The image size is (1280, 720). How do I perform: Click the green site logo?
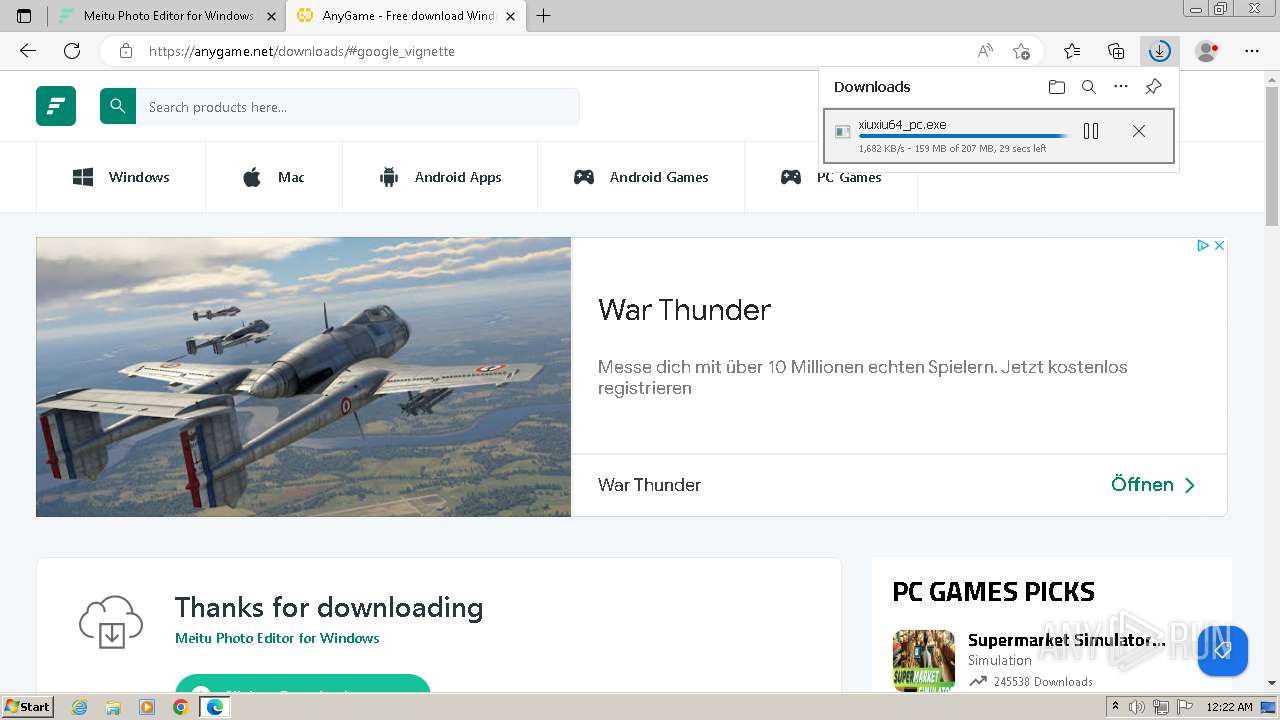pyautogui.click(x=56, y=106)
